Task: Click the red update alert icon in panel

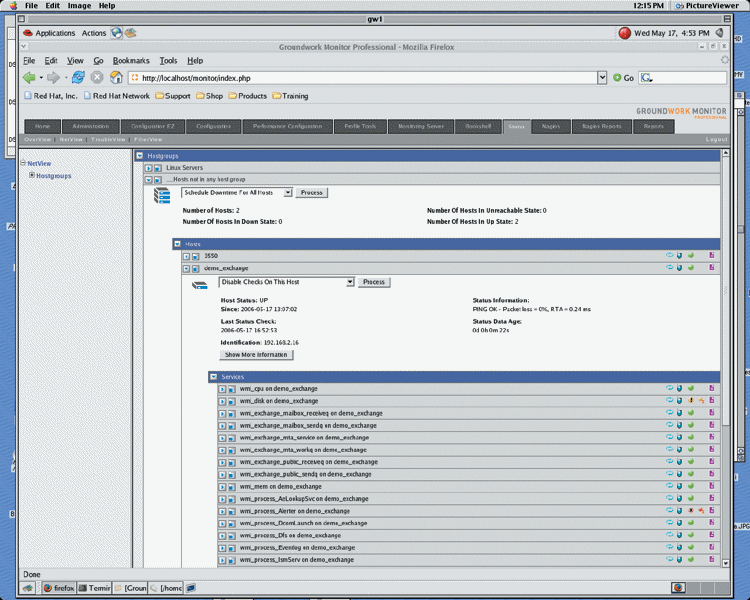Action: [x=624, y=33]
